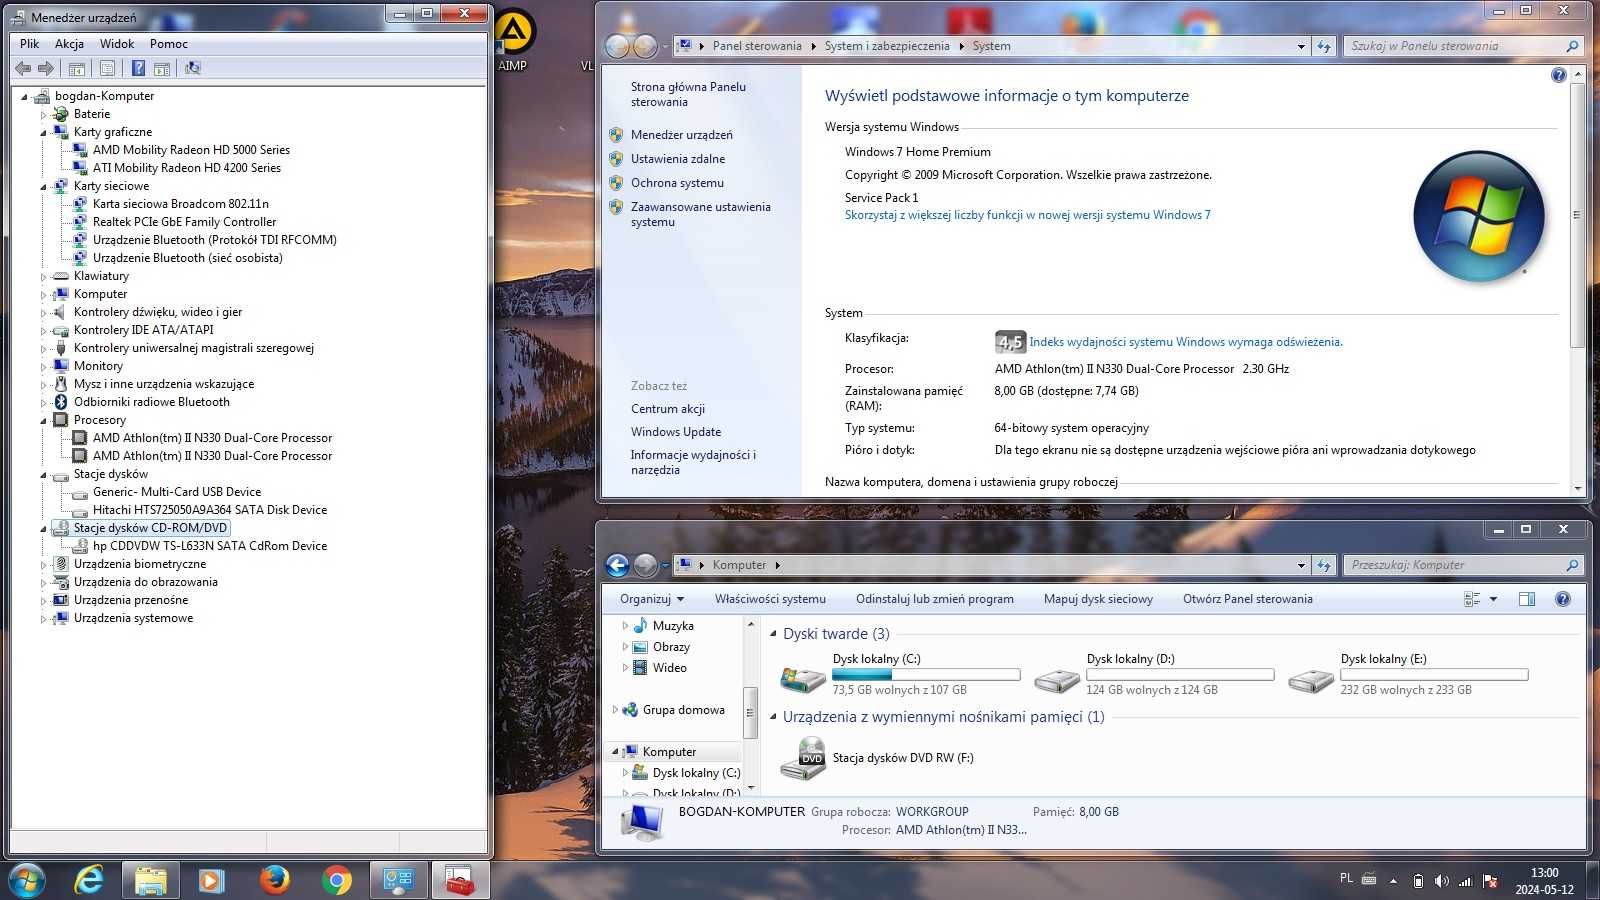Select hp CDDVDW TS-L633N SATA CdRom Device
Viewport: 1600px width, 900px height.
click(x=210, y=546)
